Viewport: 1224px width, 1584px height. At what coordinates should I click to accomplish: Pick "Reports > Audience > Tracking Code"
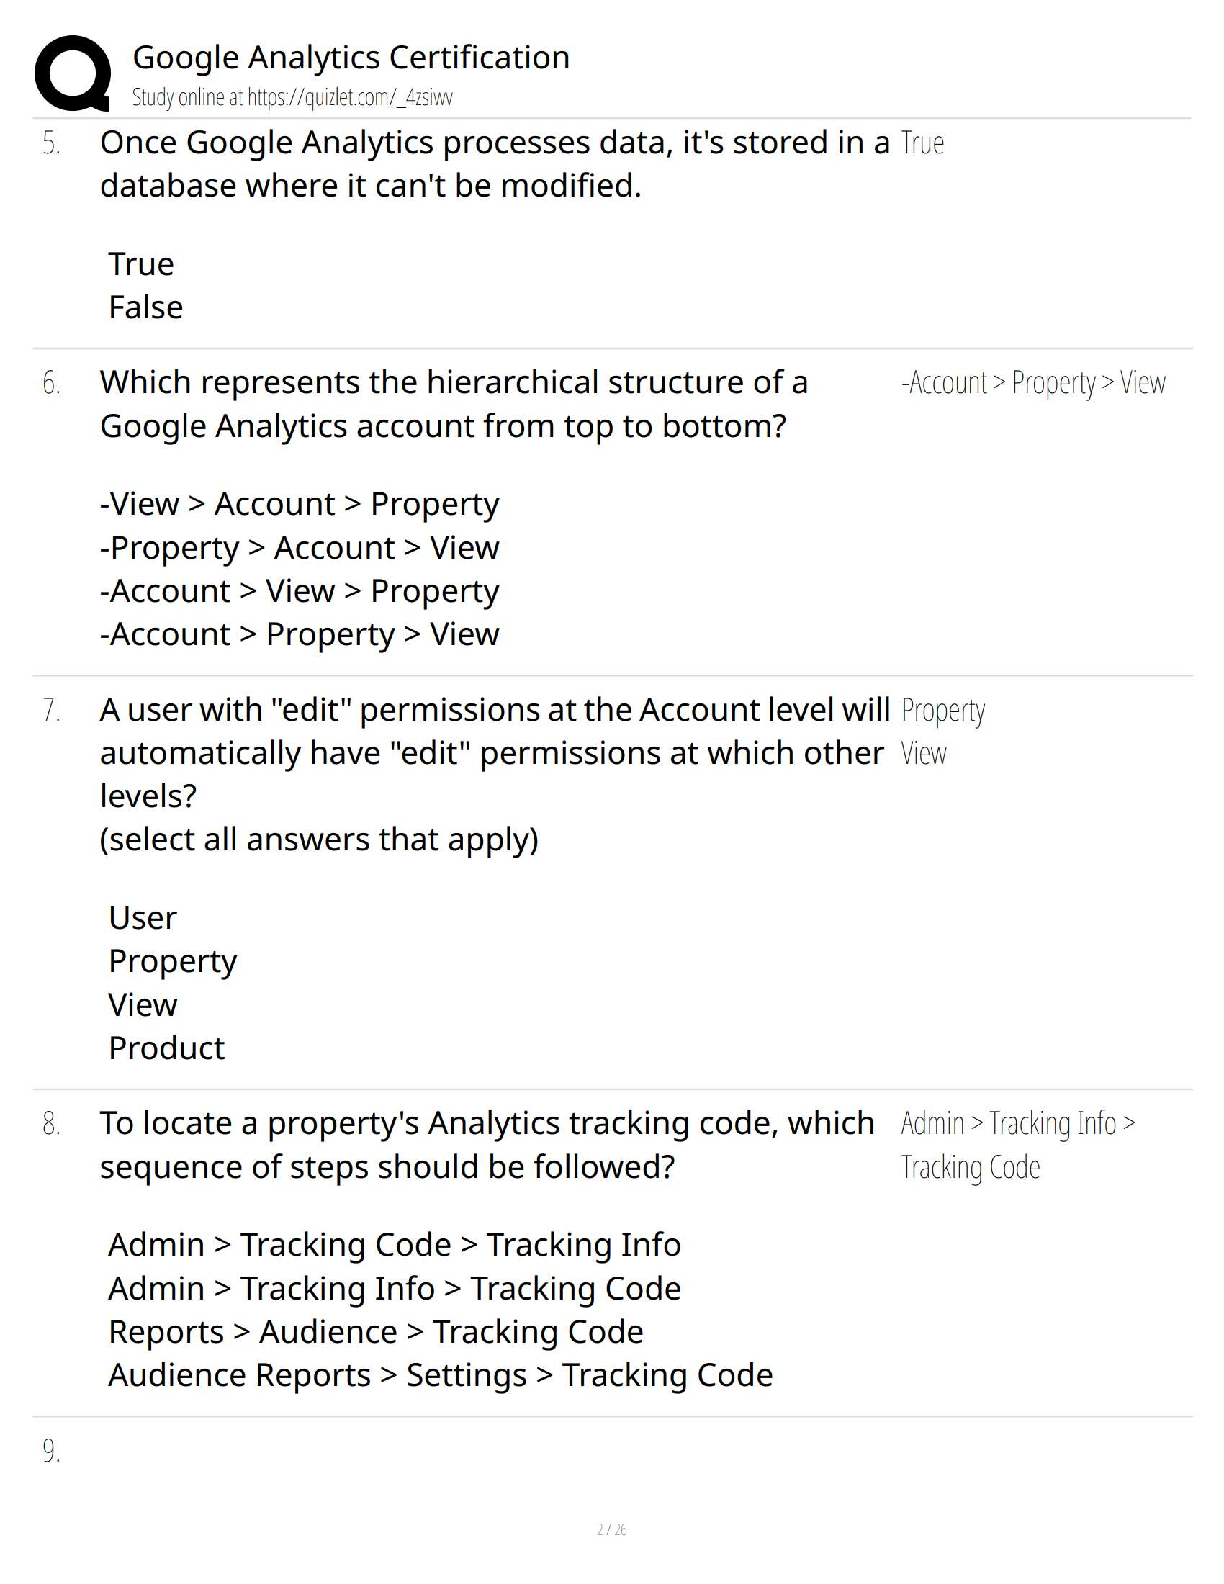(x=375, y=1332)
